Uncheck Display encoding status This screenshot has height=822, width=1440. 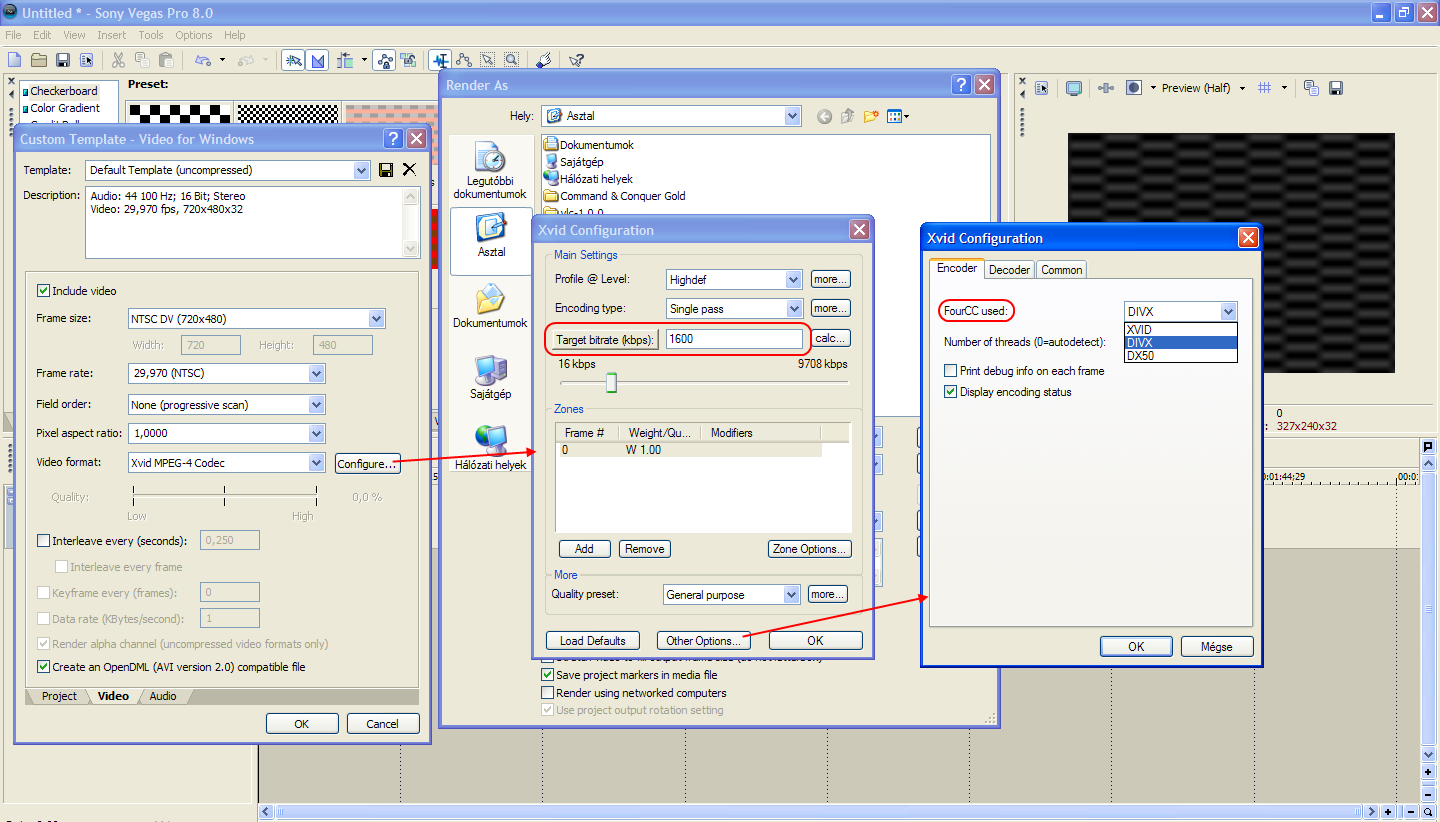coord(951,392)
